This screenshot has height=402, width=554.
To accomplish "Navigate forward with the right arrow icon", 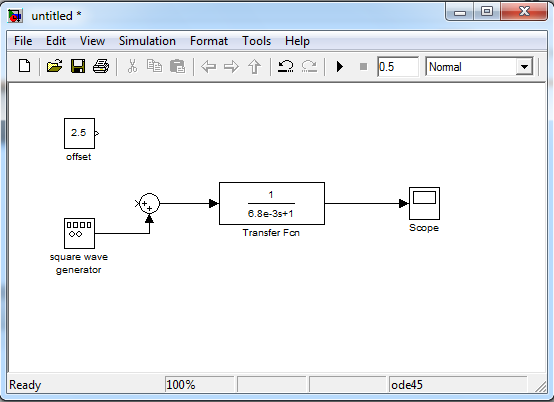I will [231, 66].
